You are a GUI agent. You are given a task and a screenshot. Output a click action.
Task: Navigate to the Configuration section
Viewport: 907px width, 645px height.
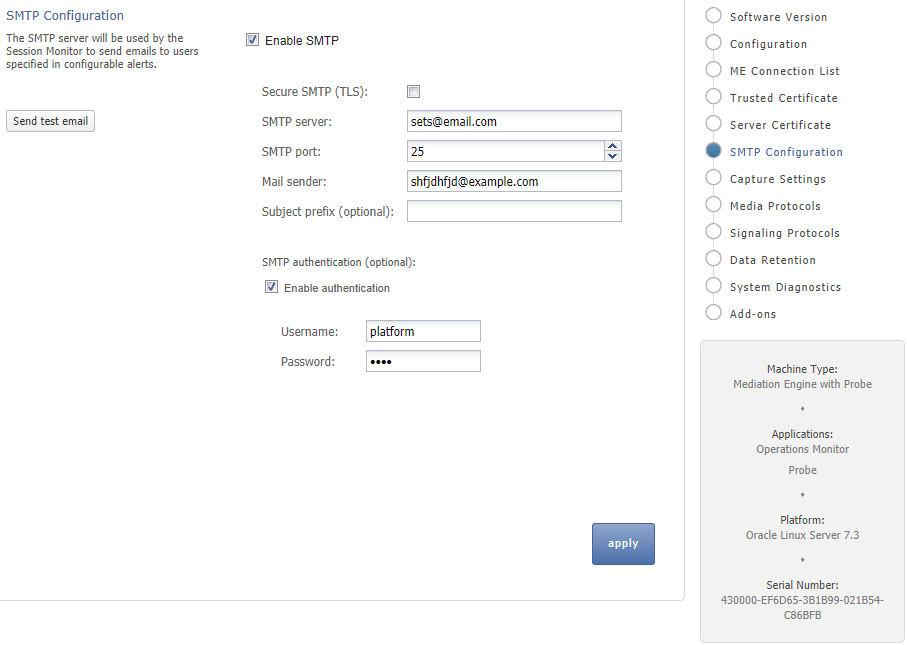tap(714, 43)
